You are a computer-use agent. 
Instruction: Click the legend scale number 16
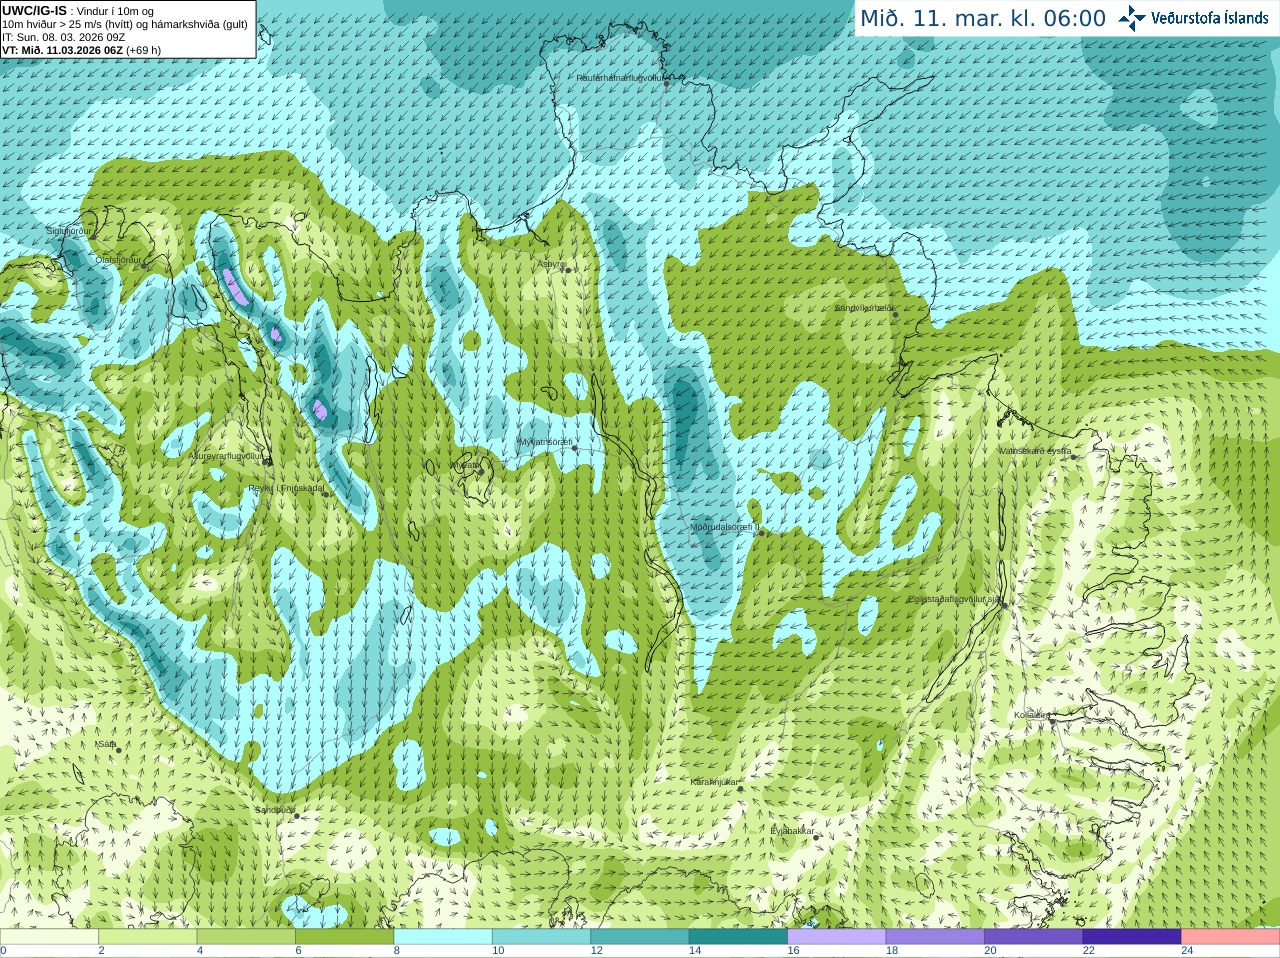pos(794,951)
